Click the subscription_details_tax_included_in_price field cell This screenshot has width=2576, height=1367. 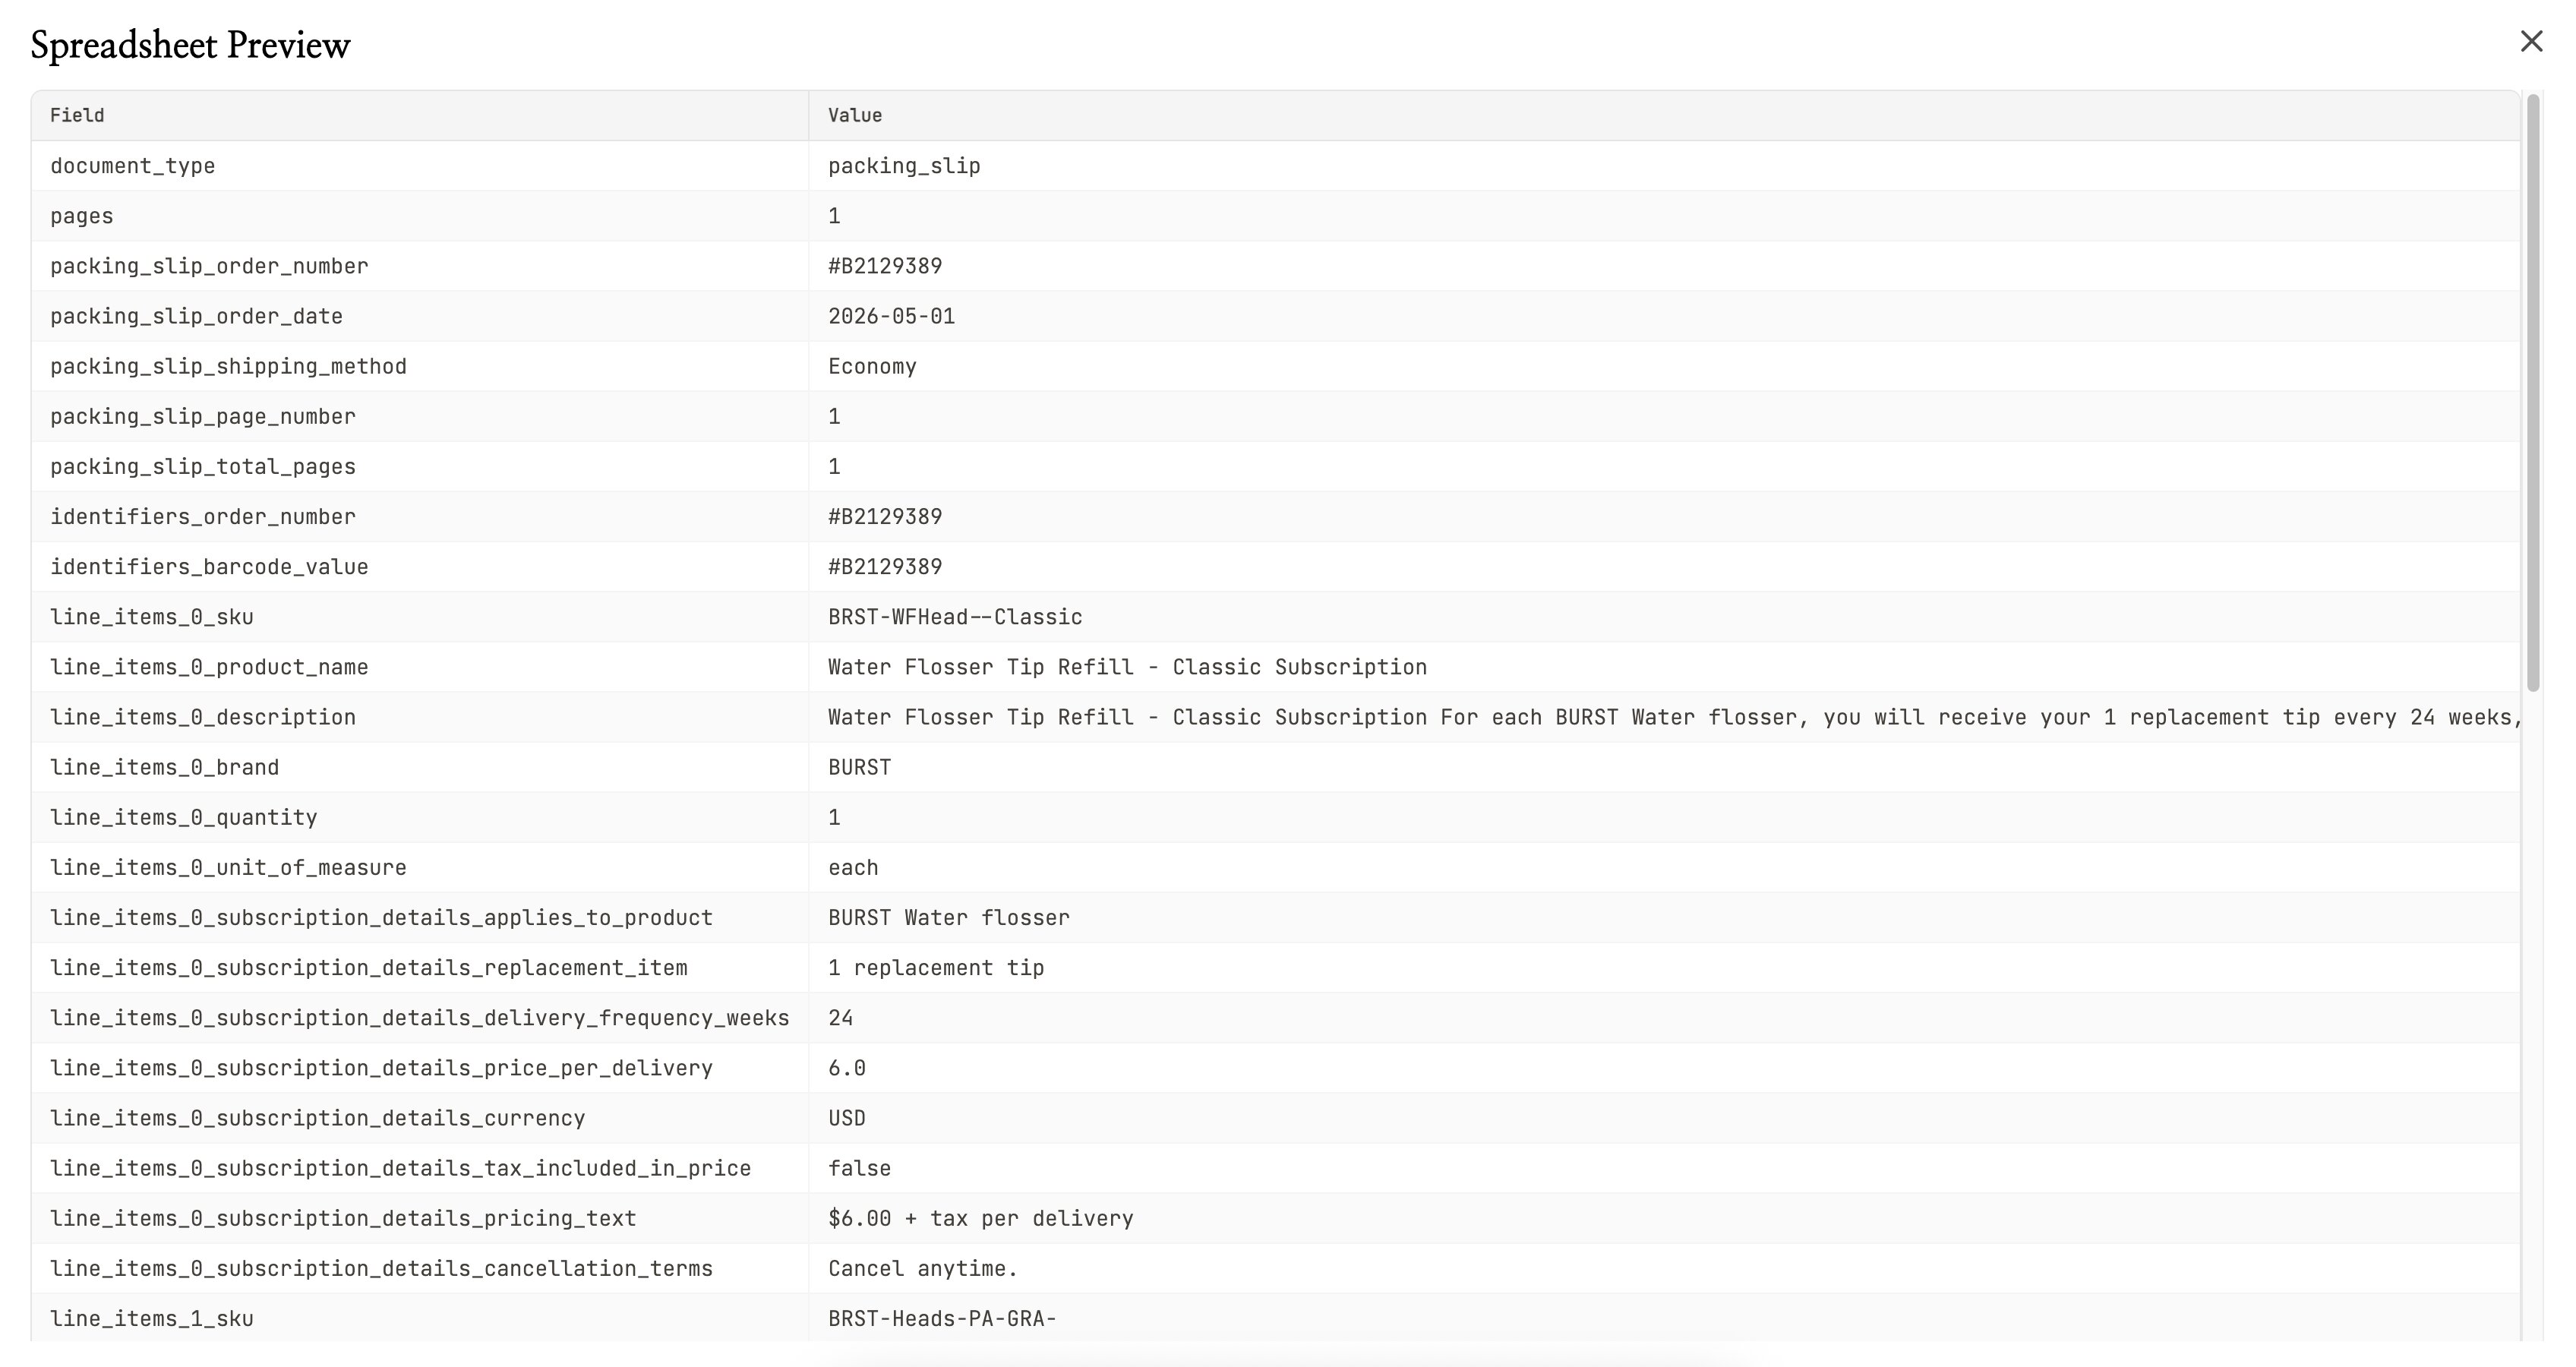click(x=420, y=1168)
